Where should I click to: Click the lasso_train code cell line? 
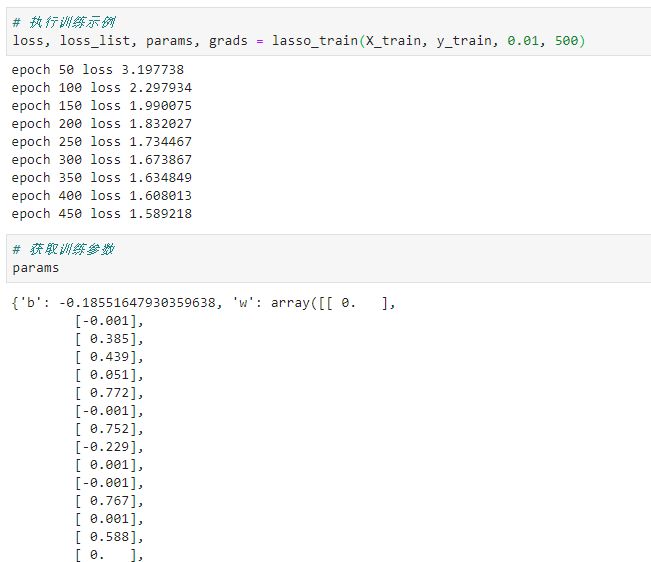299,41
